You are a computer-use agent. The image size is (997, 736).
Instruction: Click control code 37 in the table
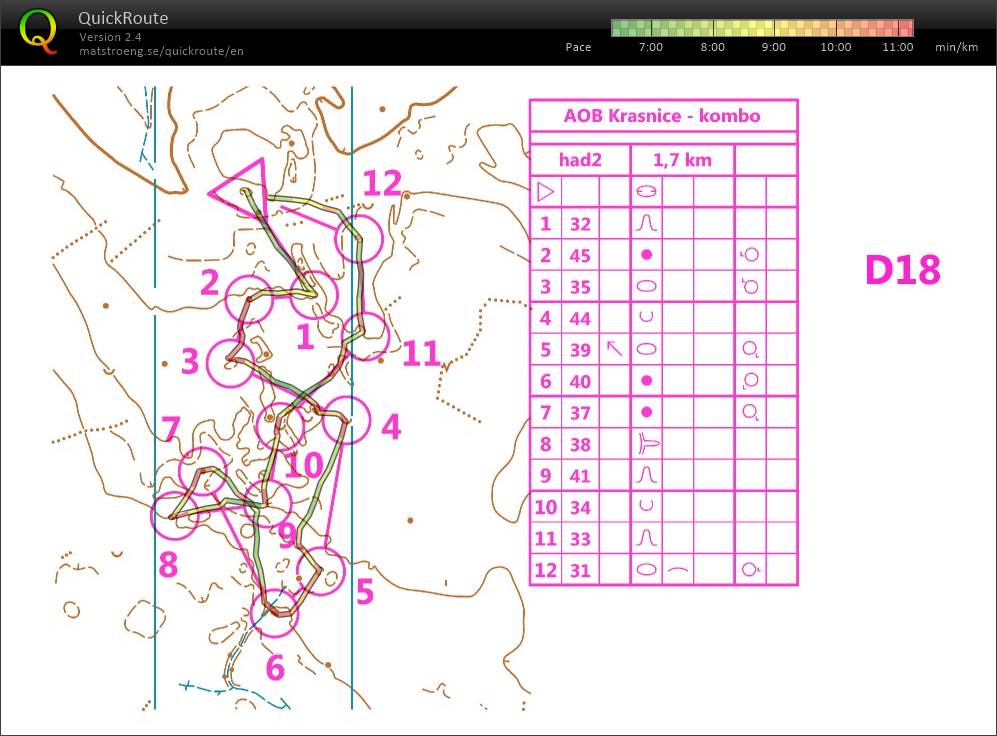[580, 413]
